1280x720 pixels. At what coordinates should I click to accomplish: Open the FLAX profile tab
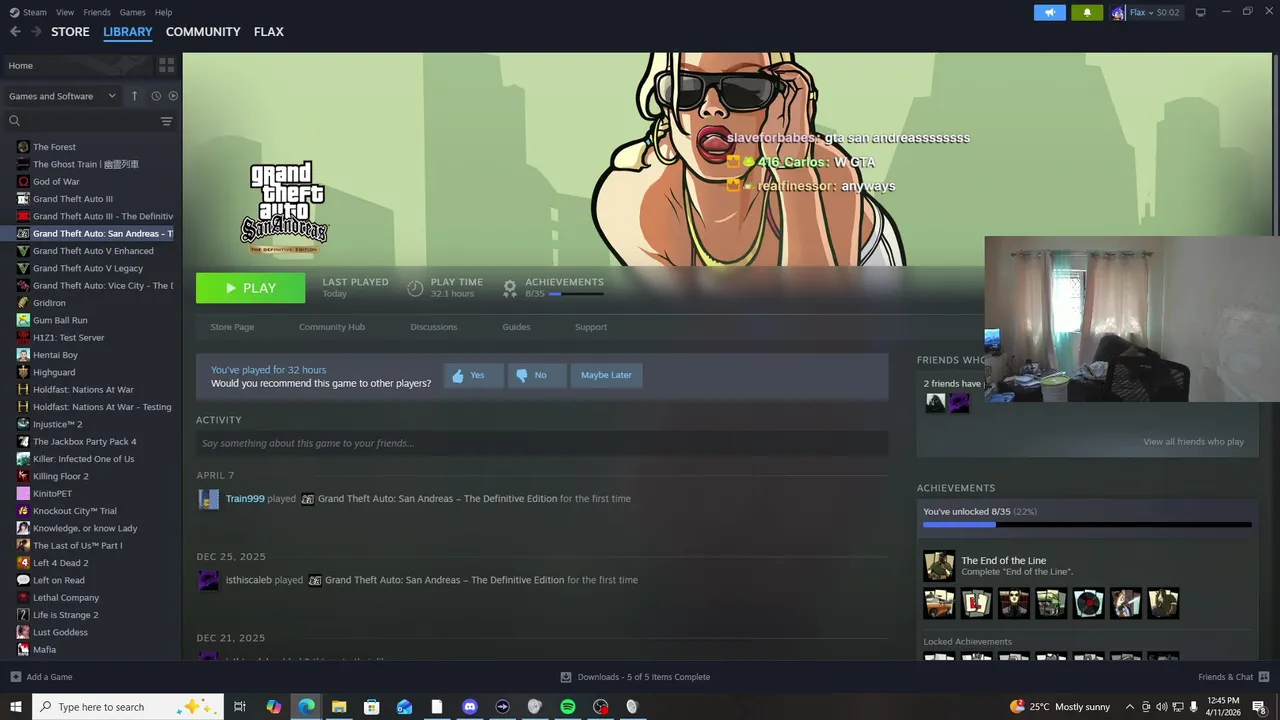[269, 32]
